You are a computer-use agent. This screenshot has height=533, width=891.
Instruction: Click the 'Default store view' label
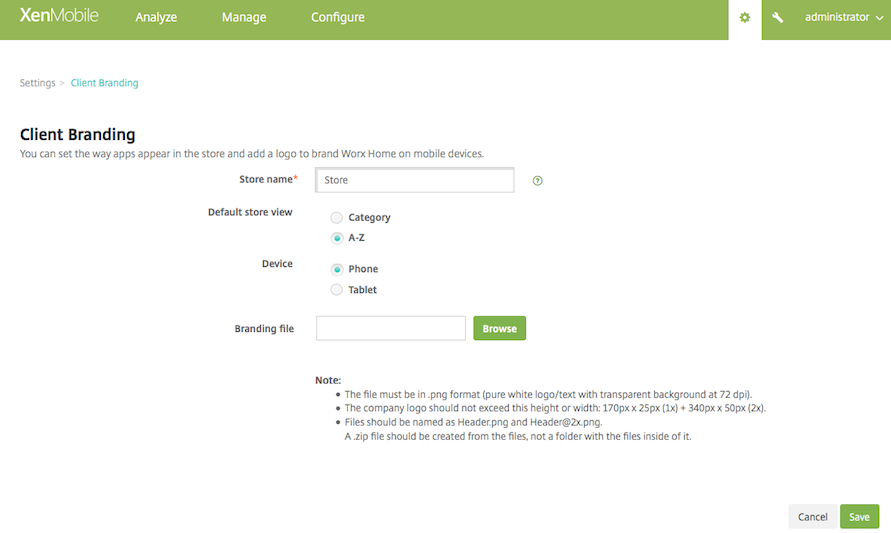coord(250,212)
